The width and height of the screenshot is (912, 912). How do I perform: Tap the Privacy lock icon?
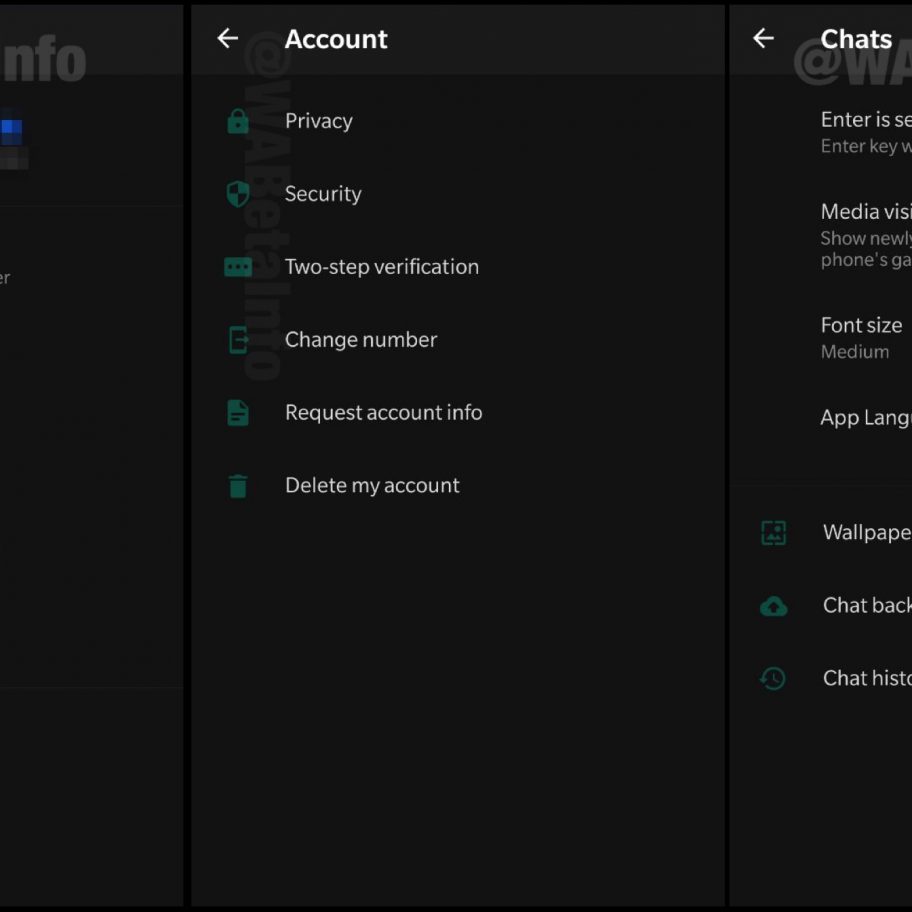click(238, 122)
